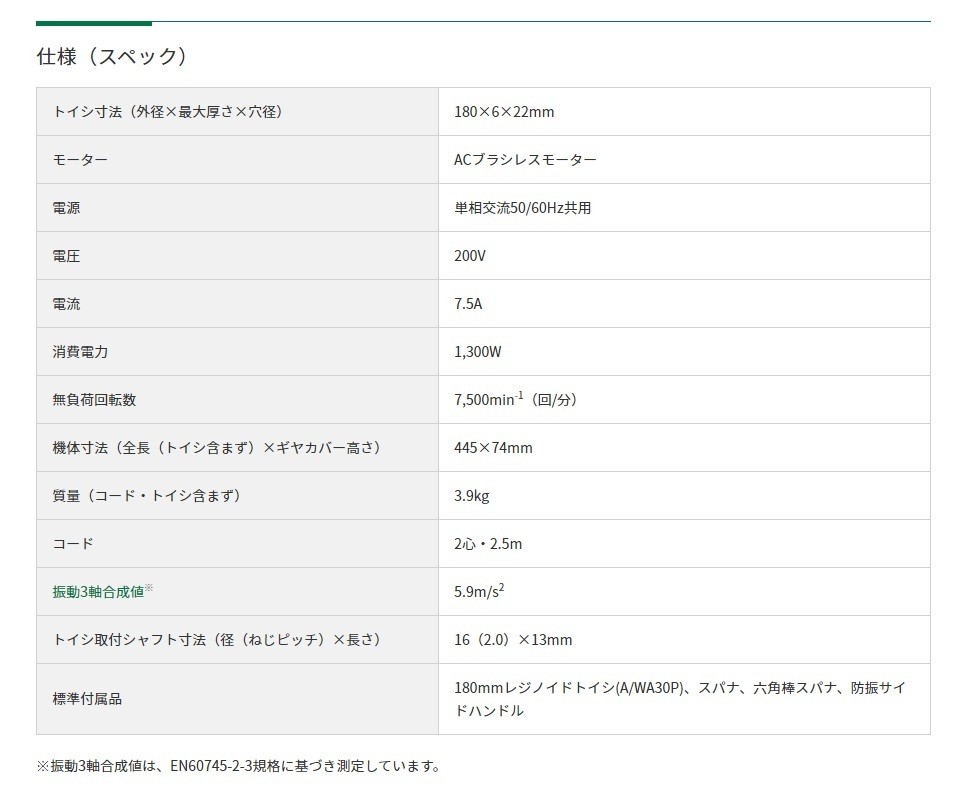Select the トイシ寸法（外径×最大厚さ×穴径） label

pos(167,112)
